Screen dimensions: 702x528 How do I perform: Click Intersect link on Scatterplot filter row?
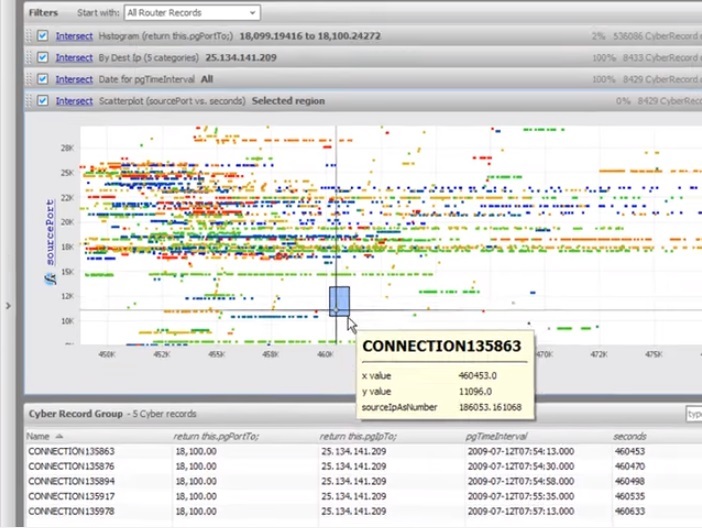(74, 101)
